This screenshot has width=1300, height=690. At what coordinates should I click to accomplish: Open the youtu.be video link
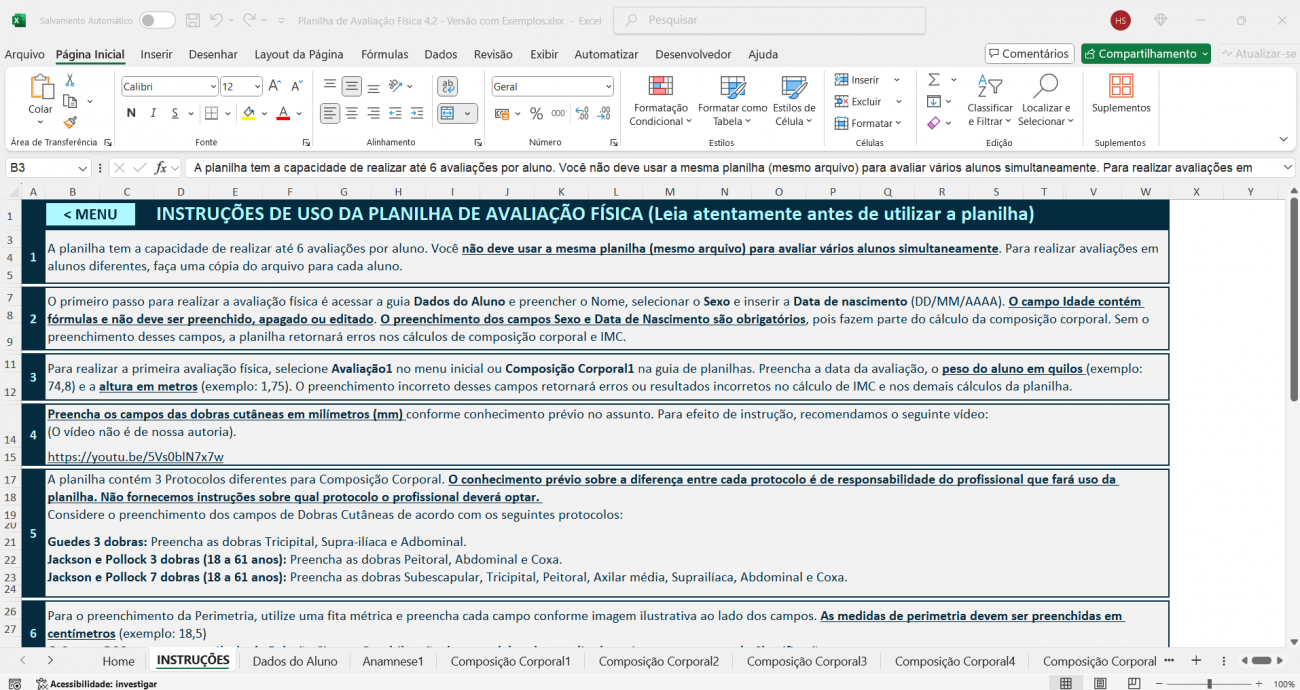(136, 456)
